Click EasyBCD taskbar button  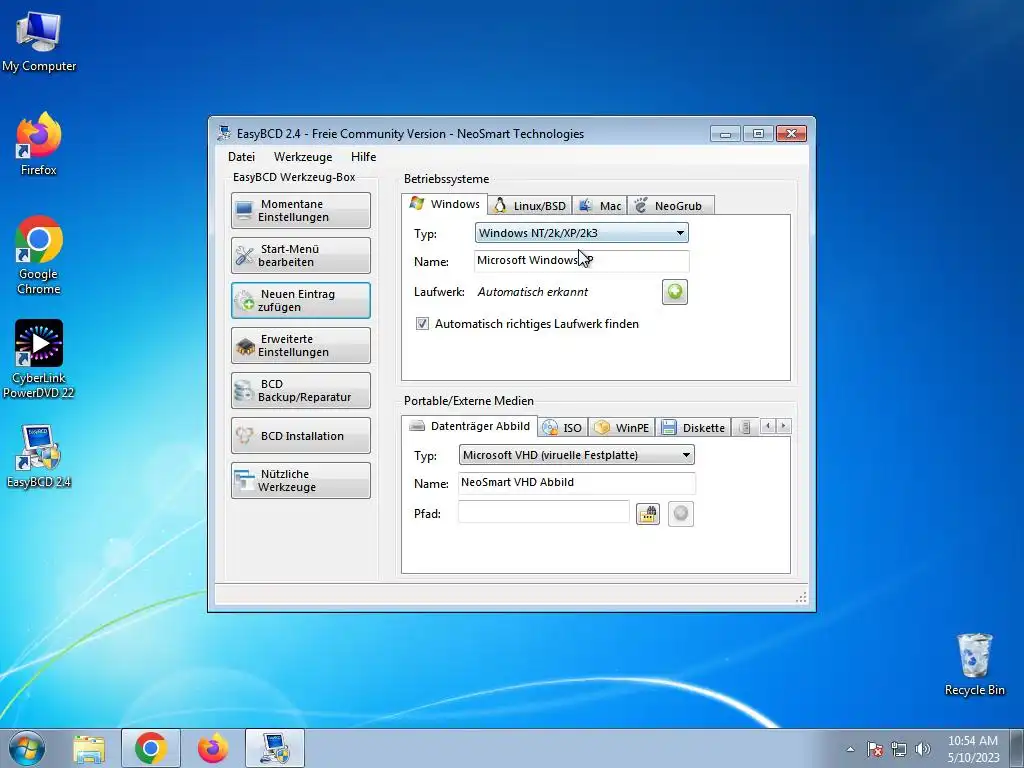click(x=275, y=748)
